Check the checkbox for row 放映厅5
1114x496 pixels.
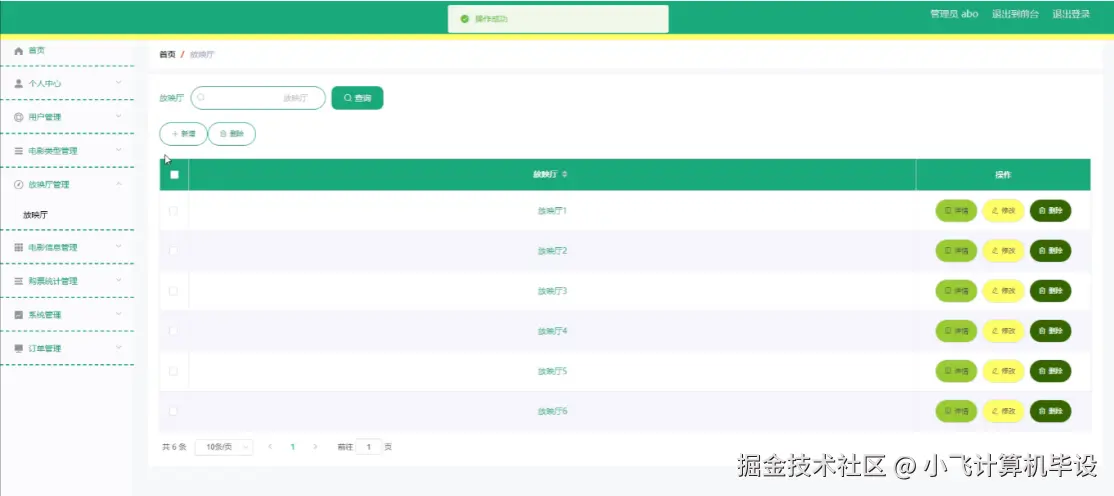pyautogui.click(x=173, y=371)
